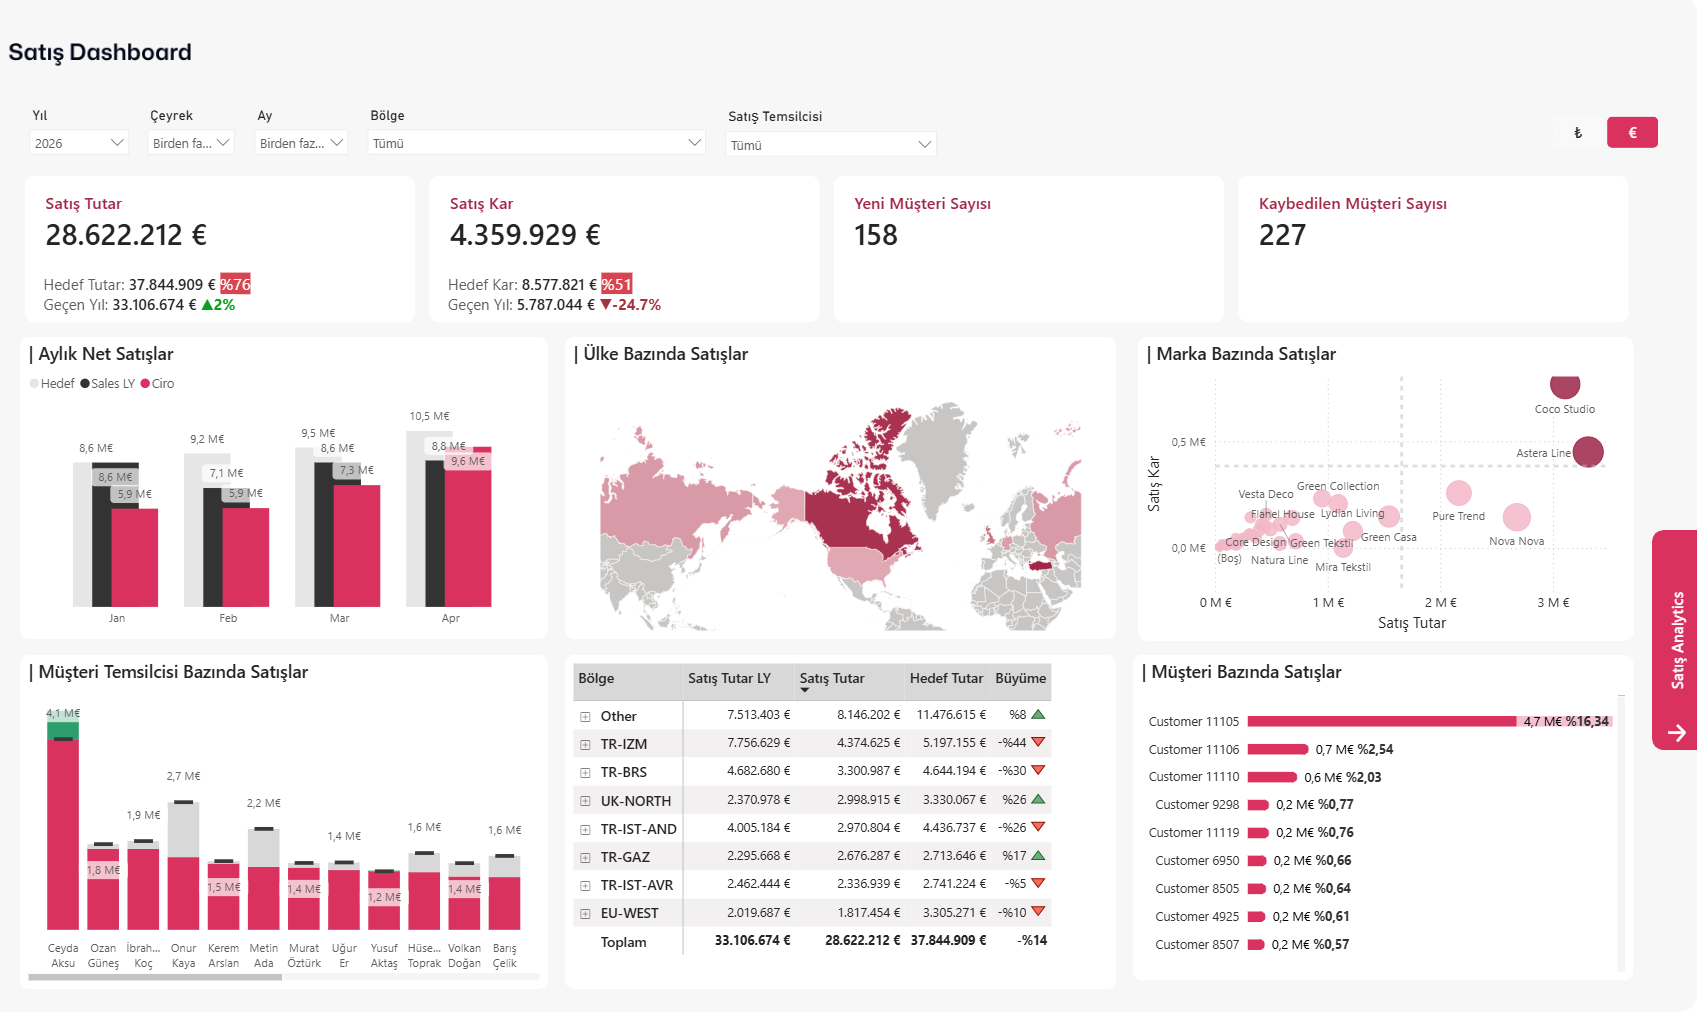Viewport: 1697px width, 1012px height.
Task: Select the Astera Line bubble
Action: pyautogui.click(x=1588, y=452)
